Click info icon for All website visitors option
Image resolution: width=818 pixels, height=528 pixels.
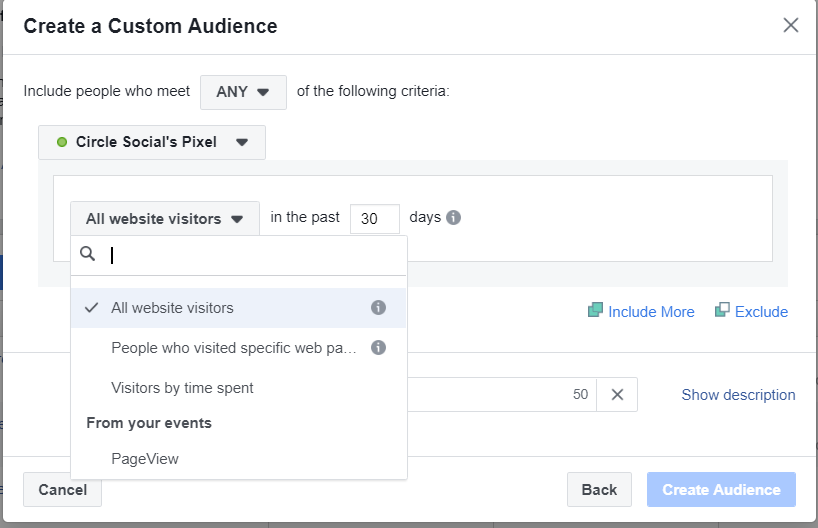pyautogui.click(x=378, y=308)
